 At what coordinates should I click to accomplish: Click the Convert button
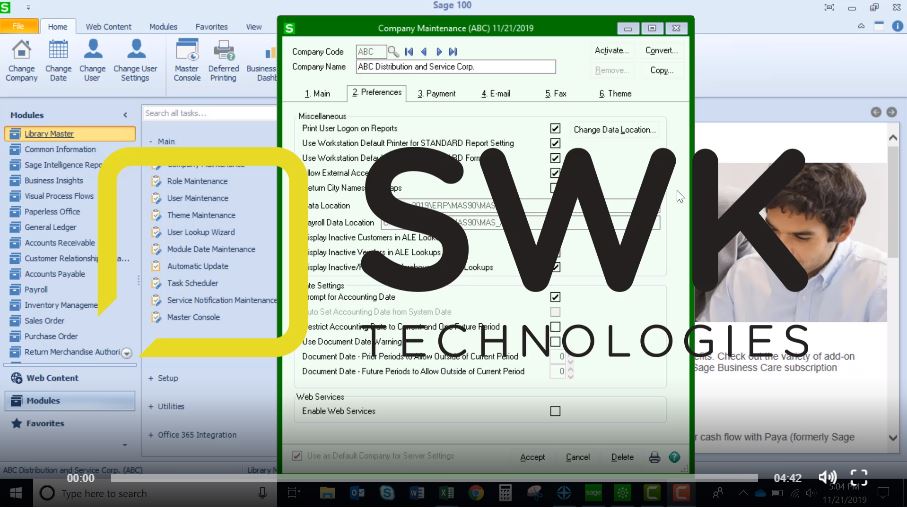pyautogui.click(x=662, y=50)
